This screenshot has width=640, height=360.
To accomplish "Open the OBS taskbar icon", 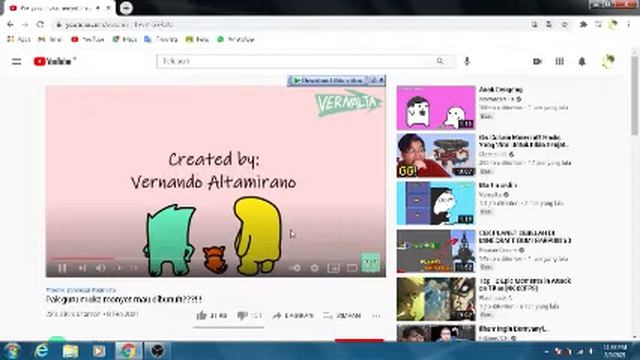I will click(158, 351).
